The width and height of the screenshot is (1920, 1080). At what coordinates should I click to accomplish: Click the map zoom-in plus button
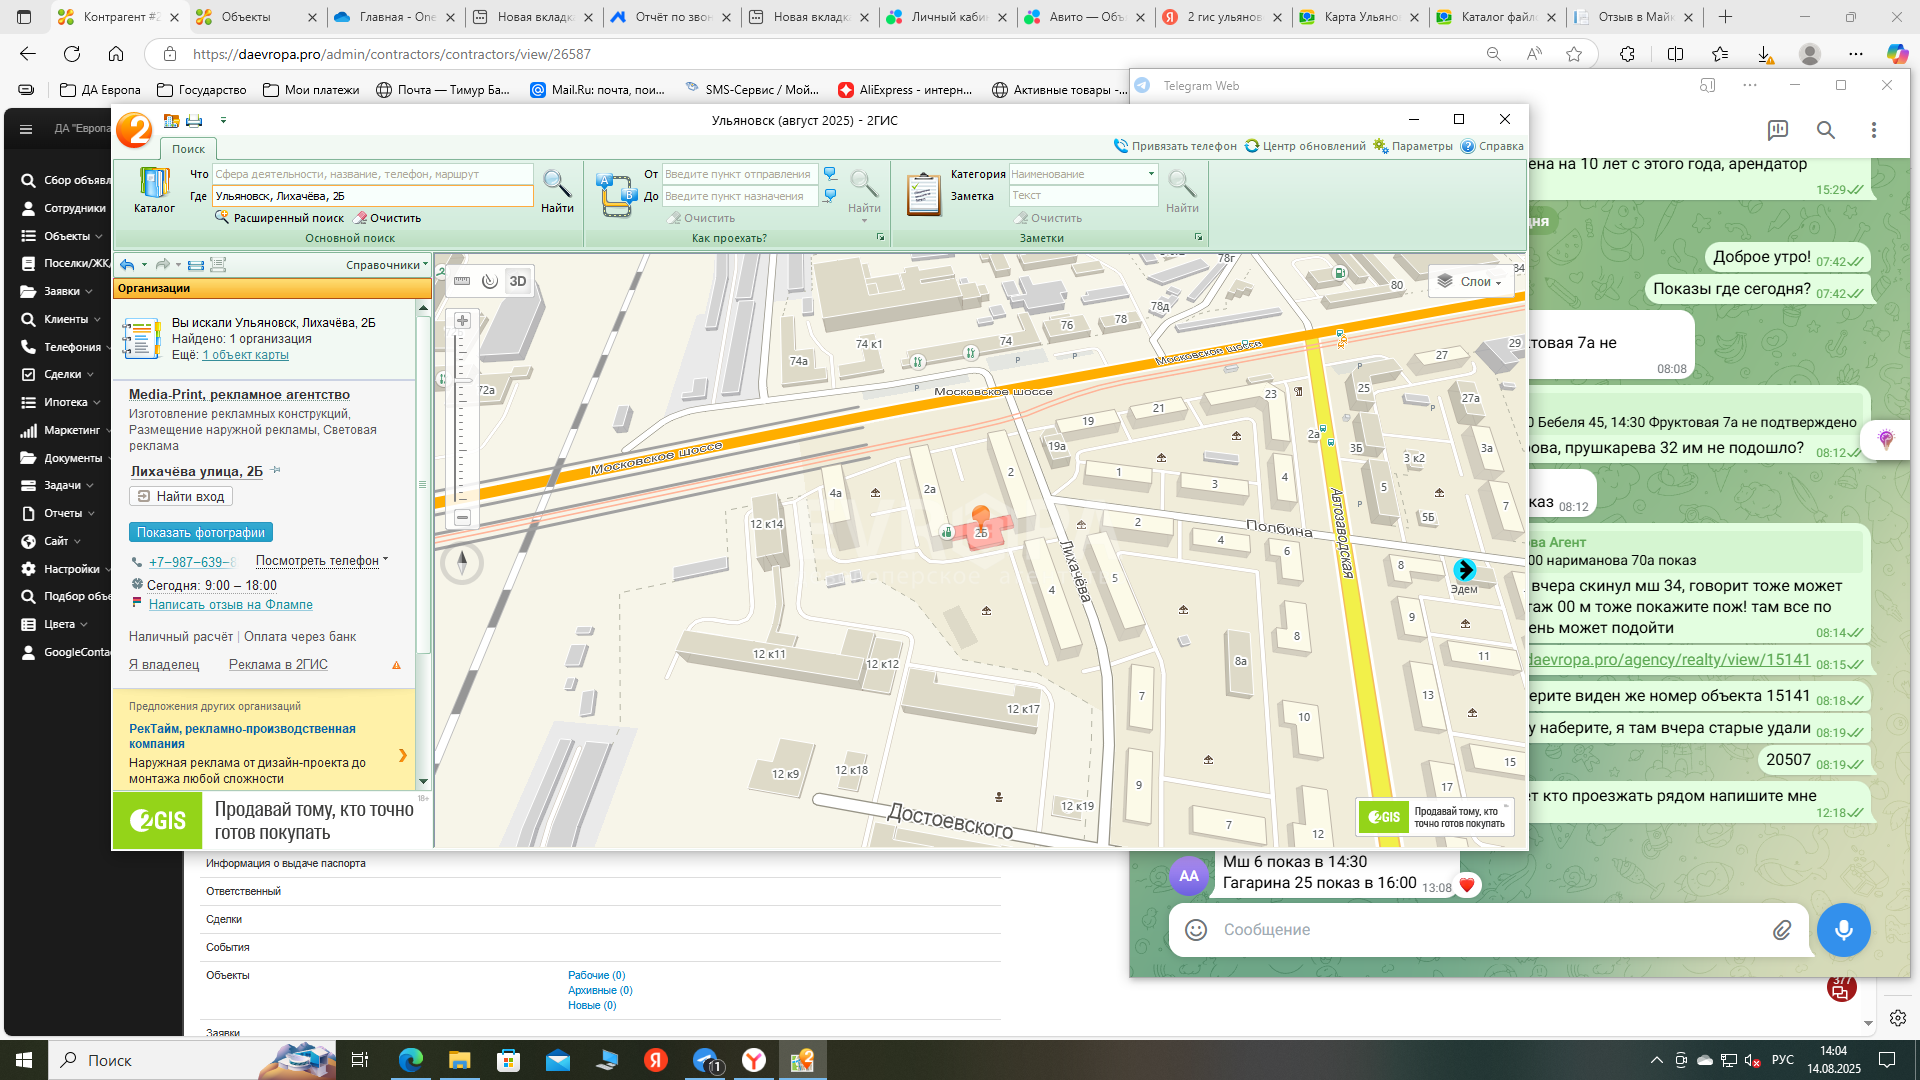(462, 321)
